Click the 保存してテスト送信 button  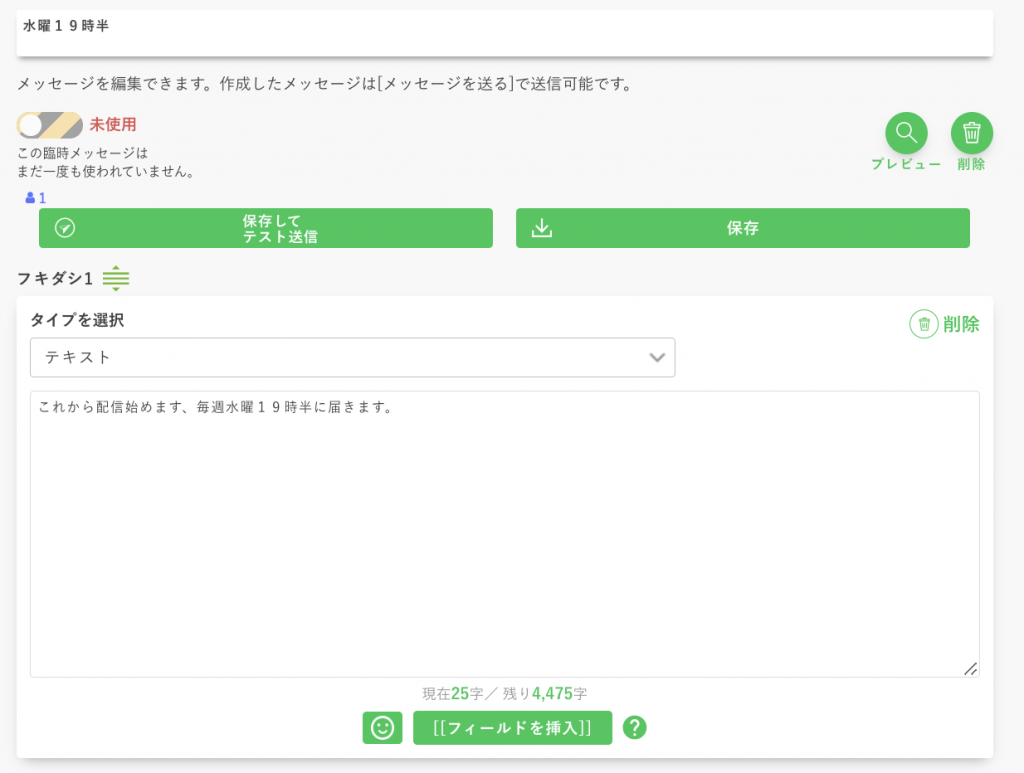(265, 227)
